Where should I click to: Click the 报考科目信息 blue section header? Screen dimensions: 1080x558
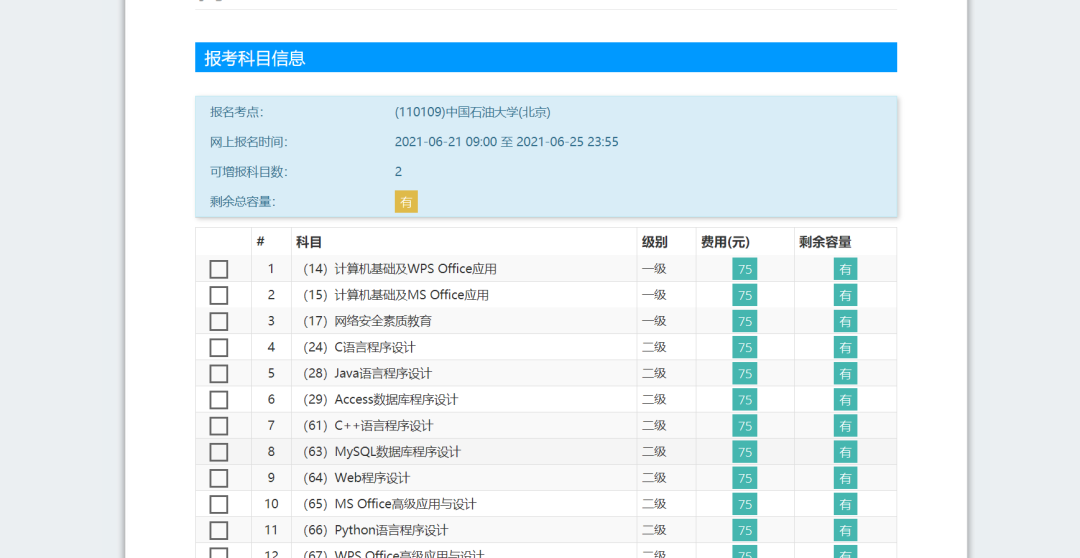546,57
